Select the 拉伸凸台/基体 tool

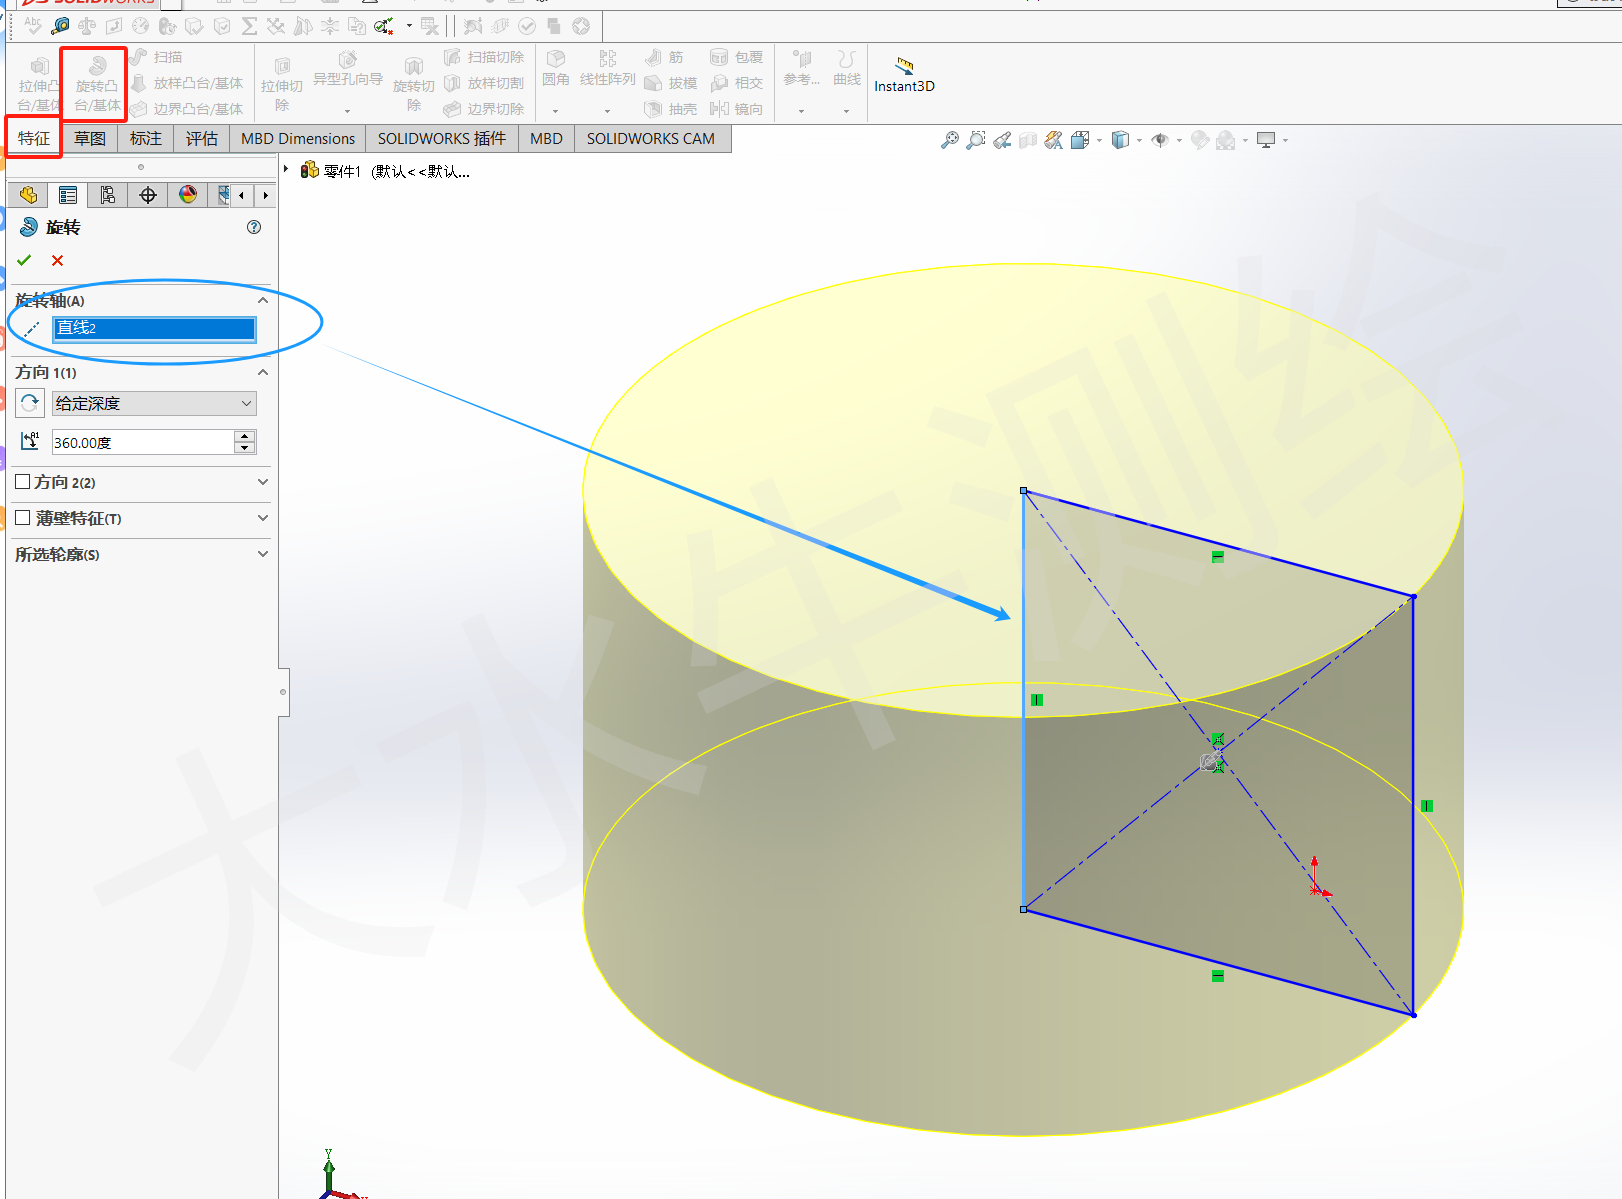click(36, 80)
